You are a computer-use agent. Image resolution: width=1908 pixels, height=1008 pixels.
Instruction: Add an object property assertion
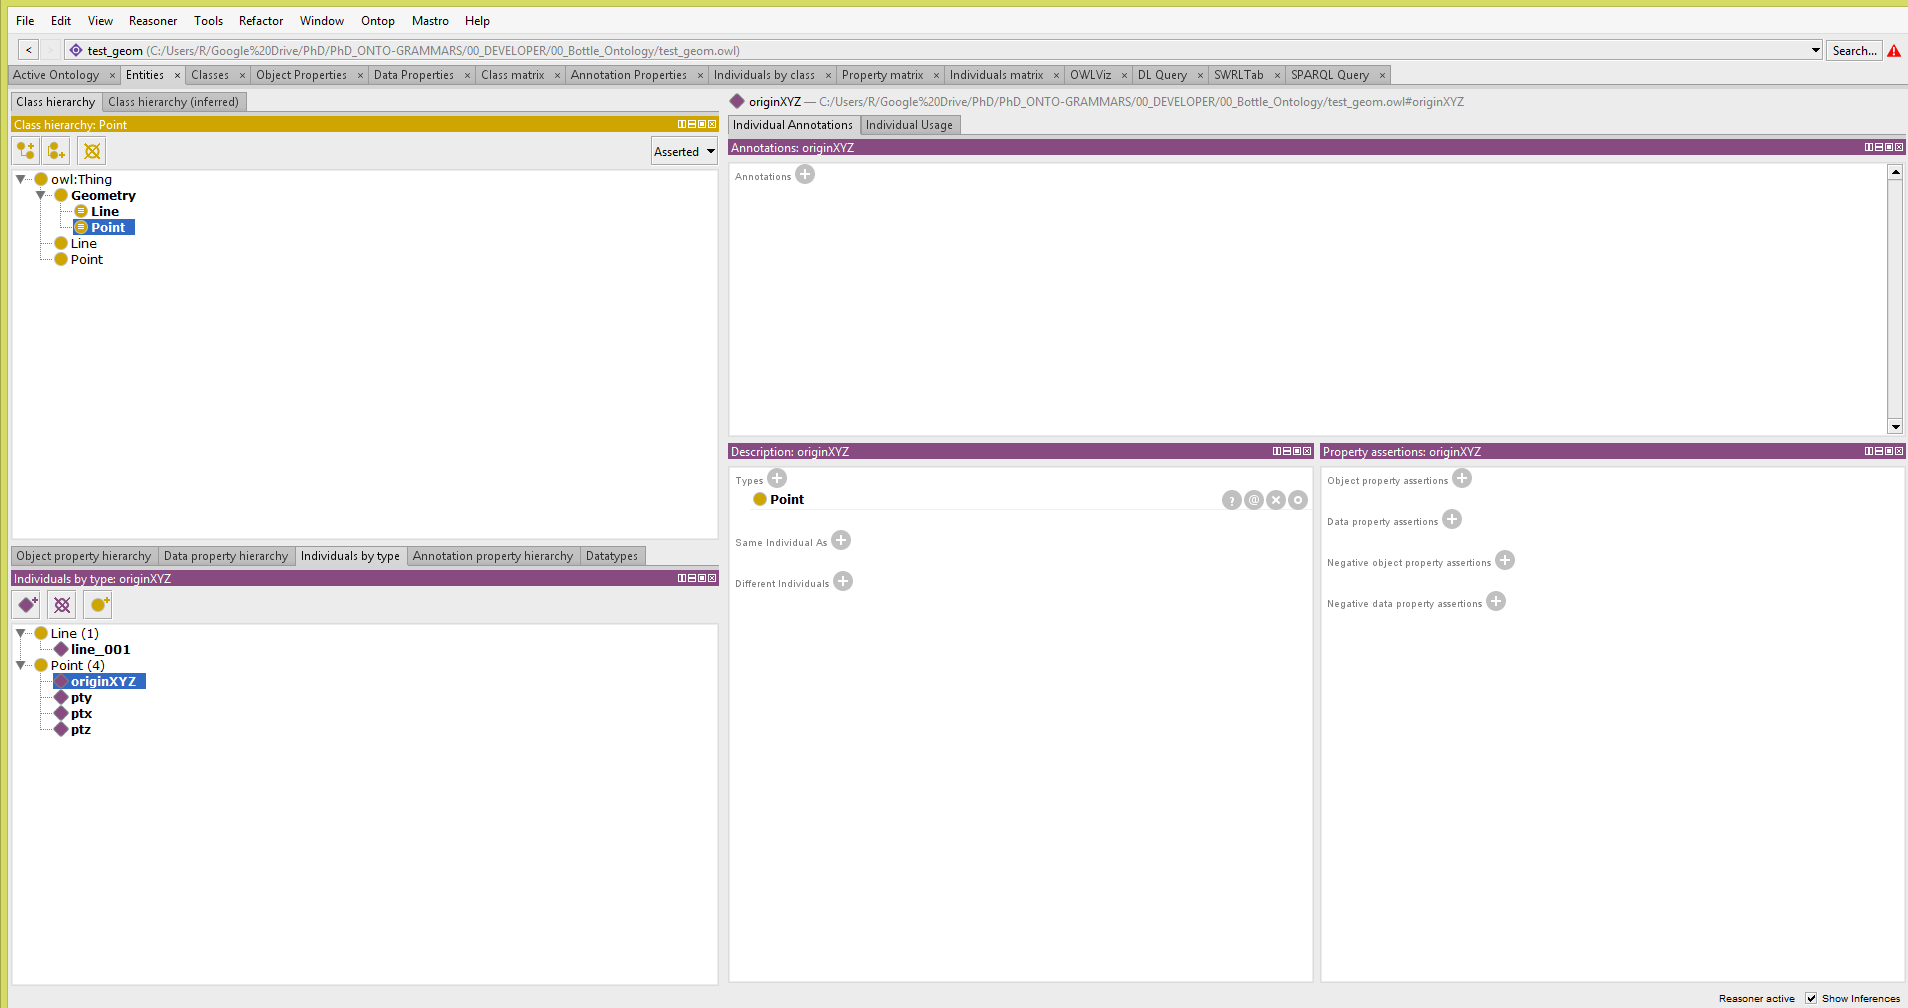[1462, 479]
